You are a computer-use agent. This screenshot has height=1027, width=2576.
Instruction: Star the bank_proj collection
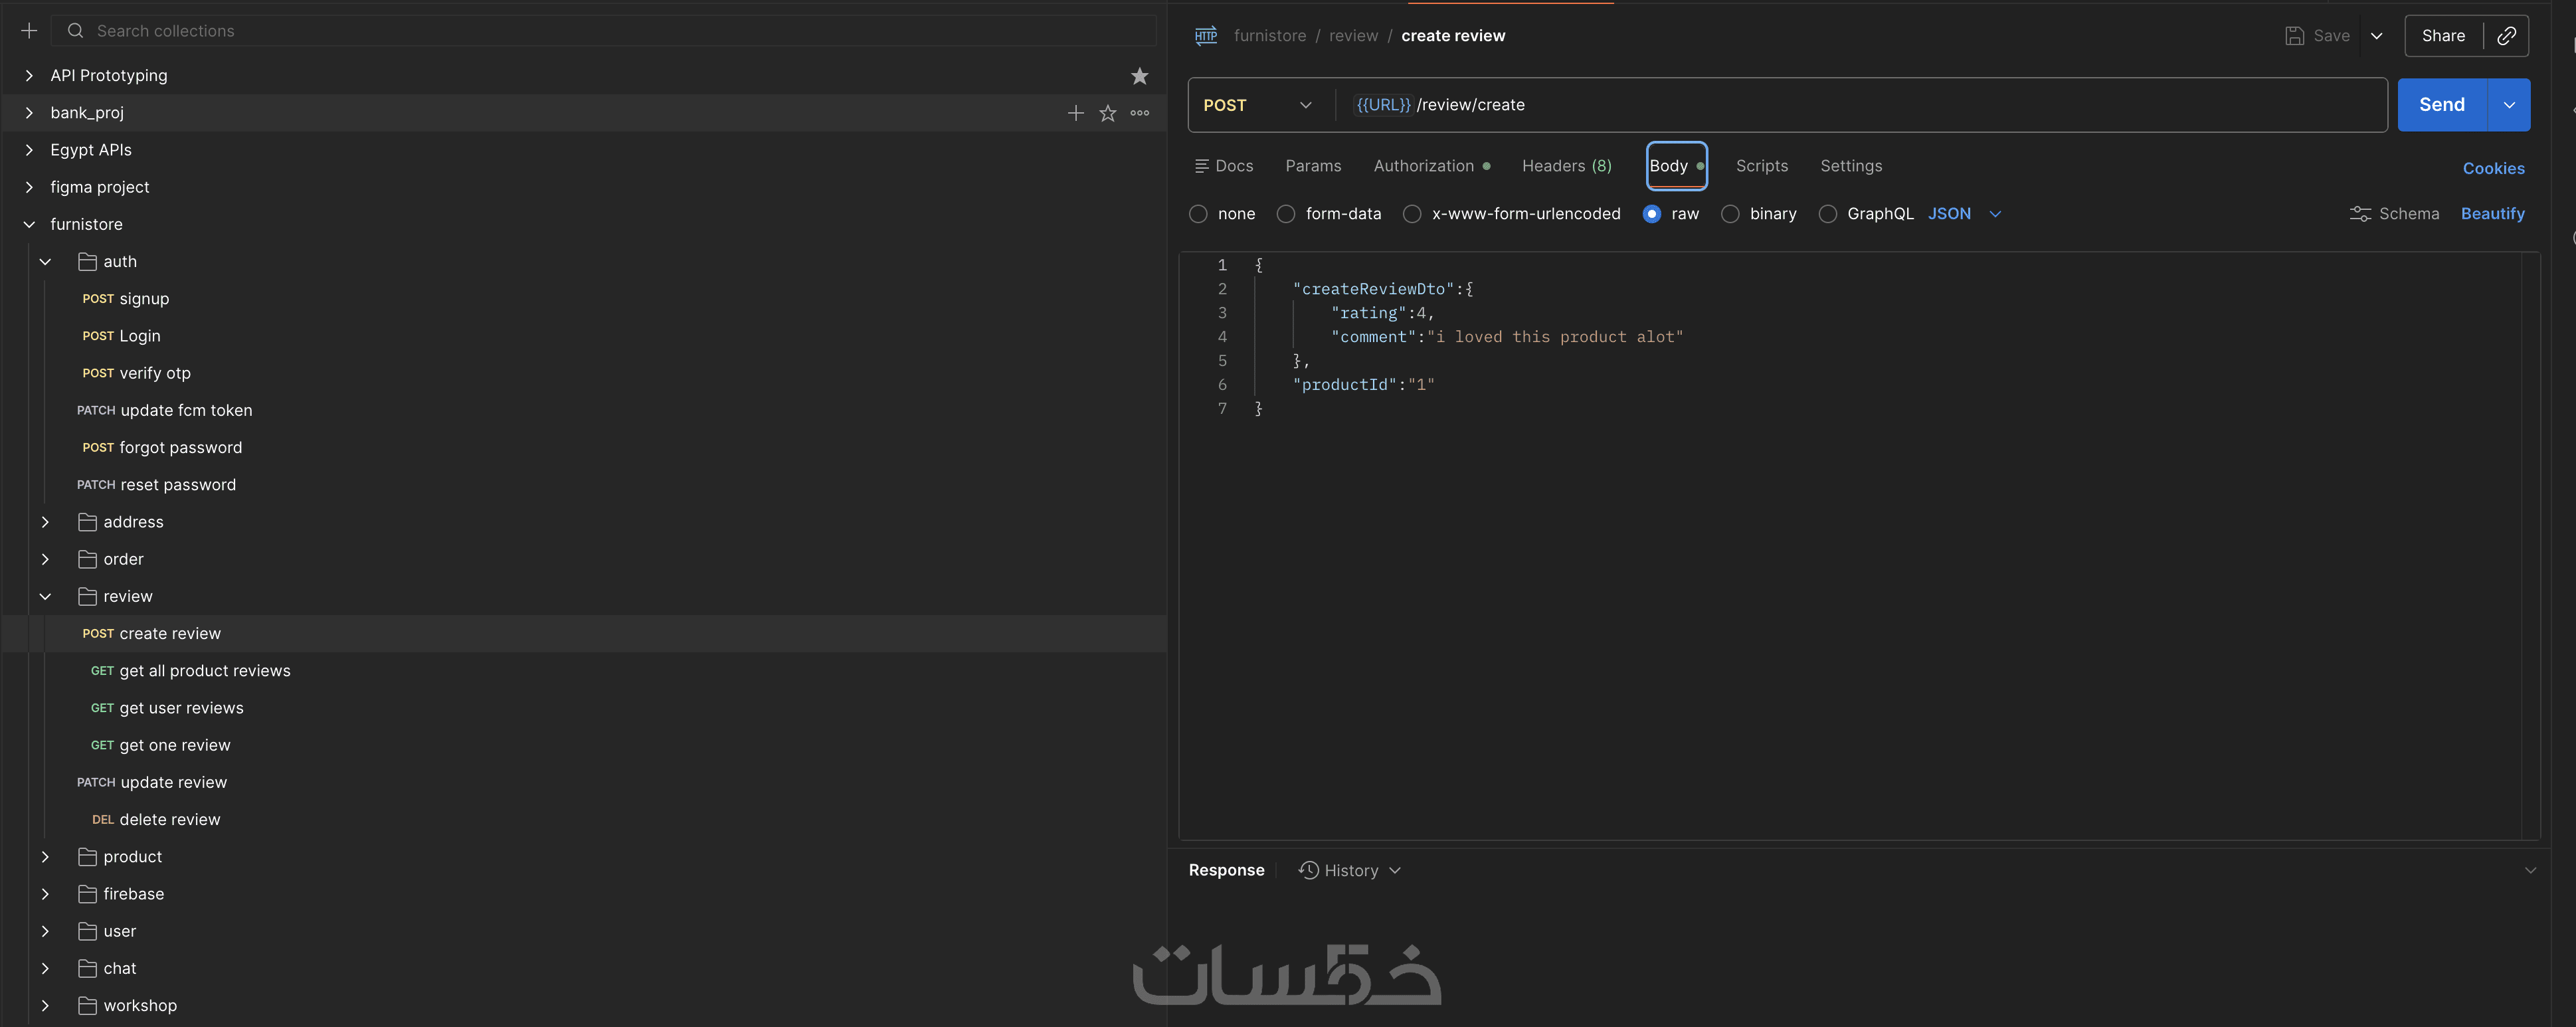click(1107, 113)
